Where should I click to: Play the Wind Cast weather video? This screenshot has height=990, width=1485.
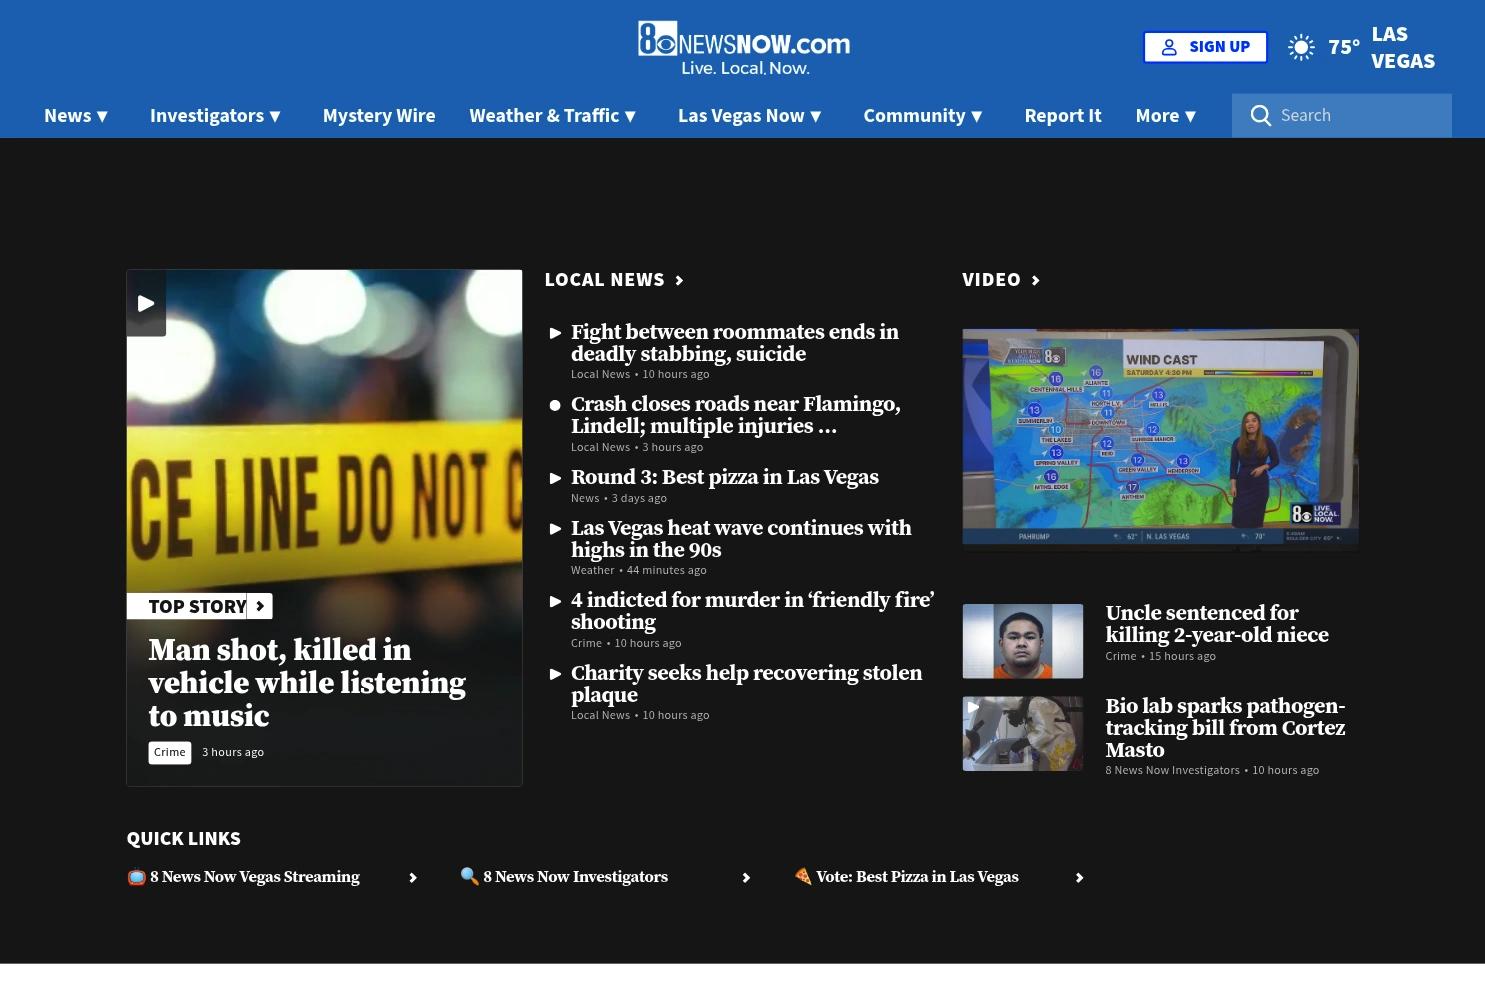1160,438
